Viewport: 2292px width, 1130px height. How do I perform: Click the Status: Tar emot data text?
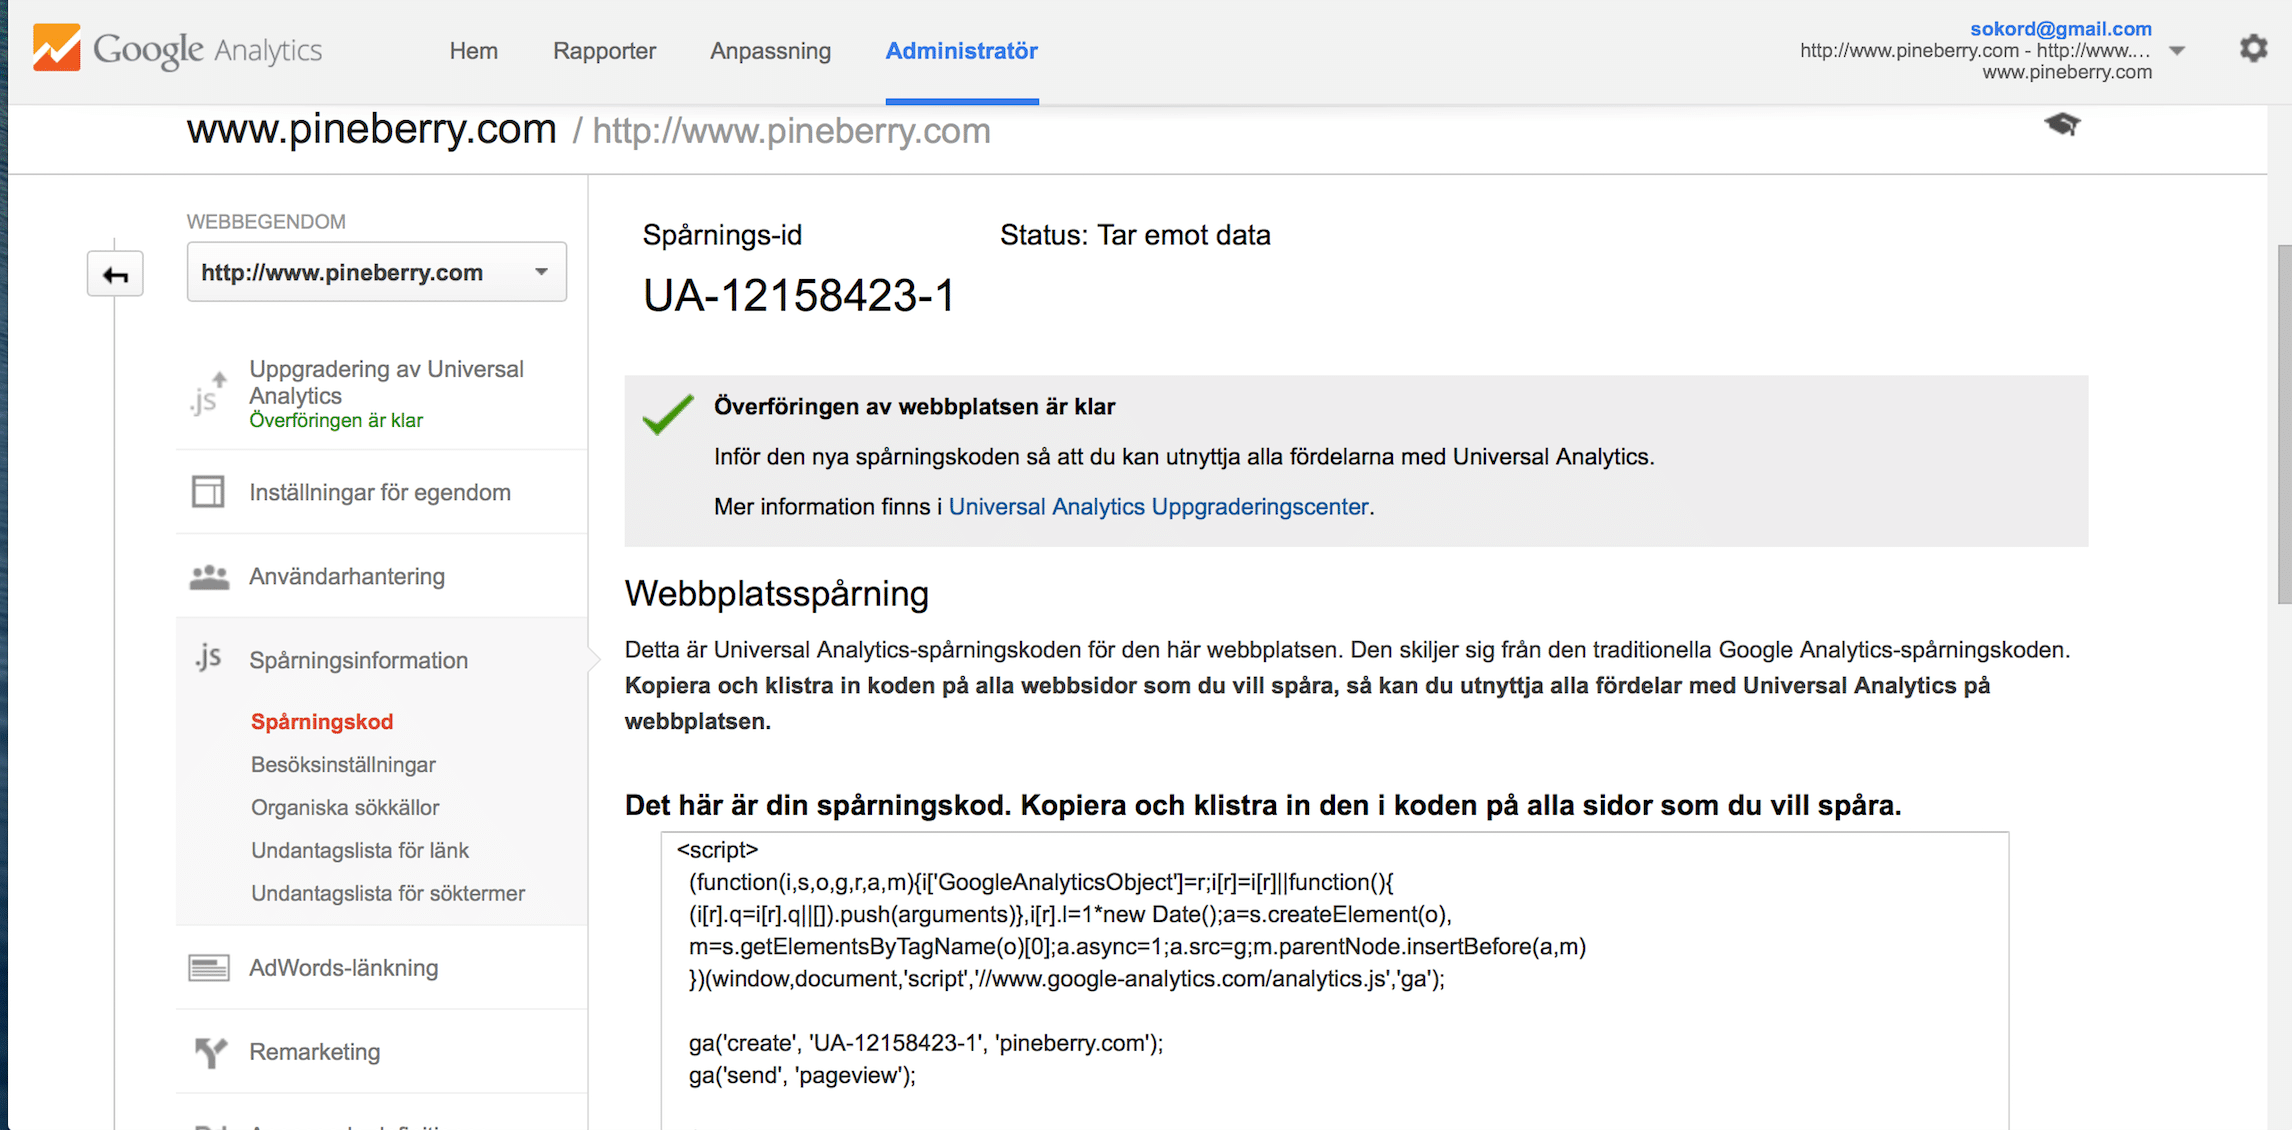1135,235
